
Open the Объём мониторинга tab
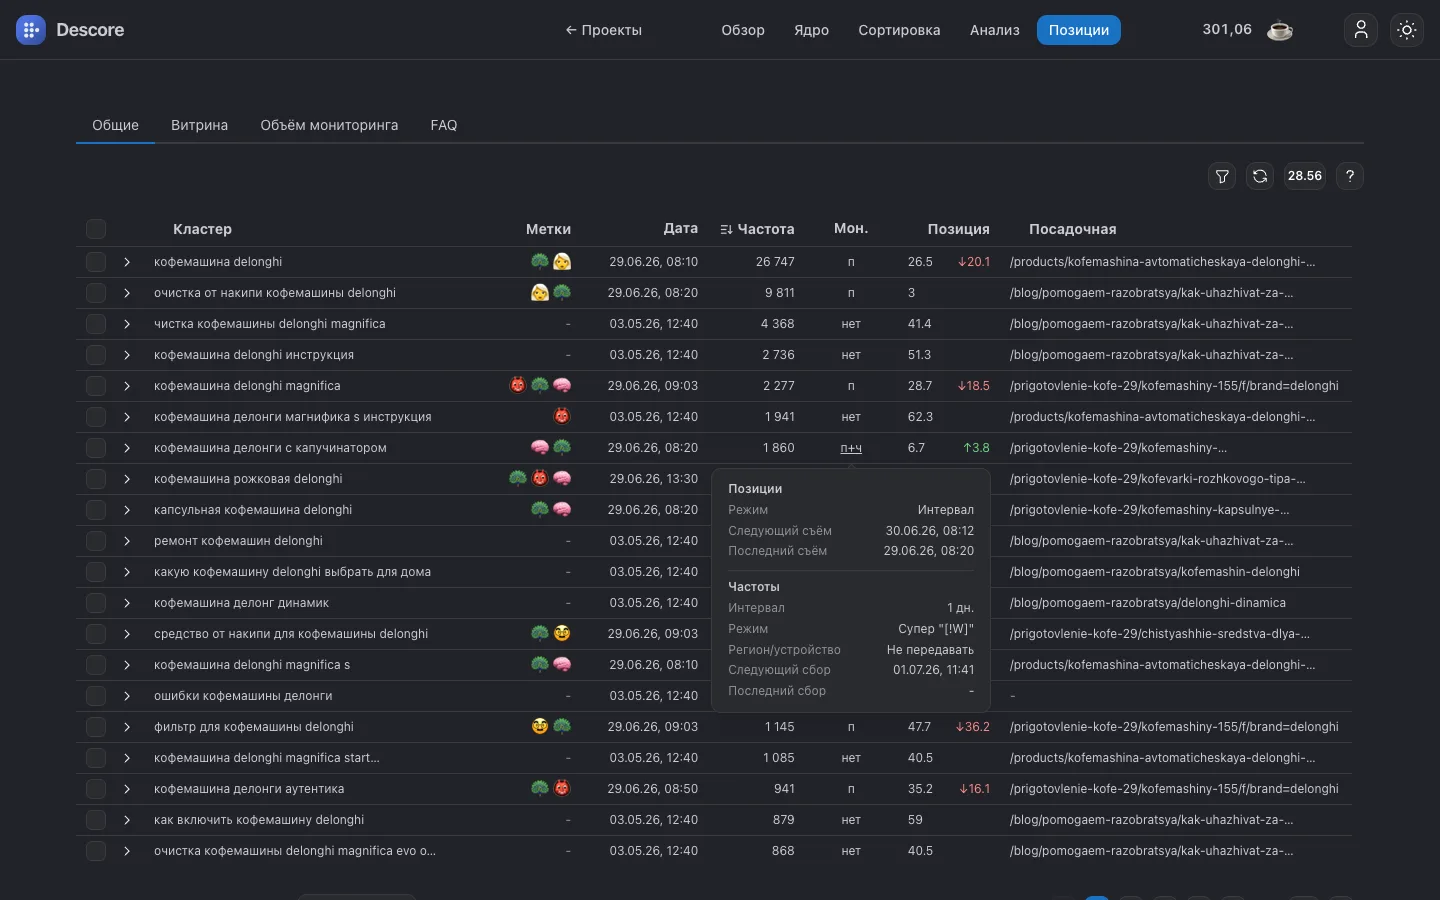click(329, 125)
